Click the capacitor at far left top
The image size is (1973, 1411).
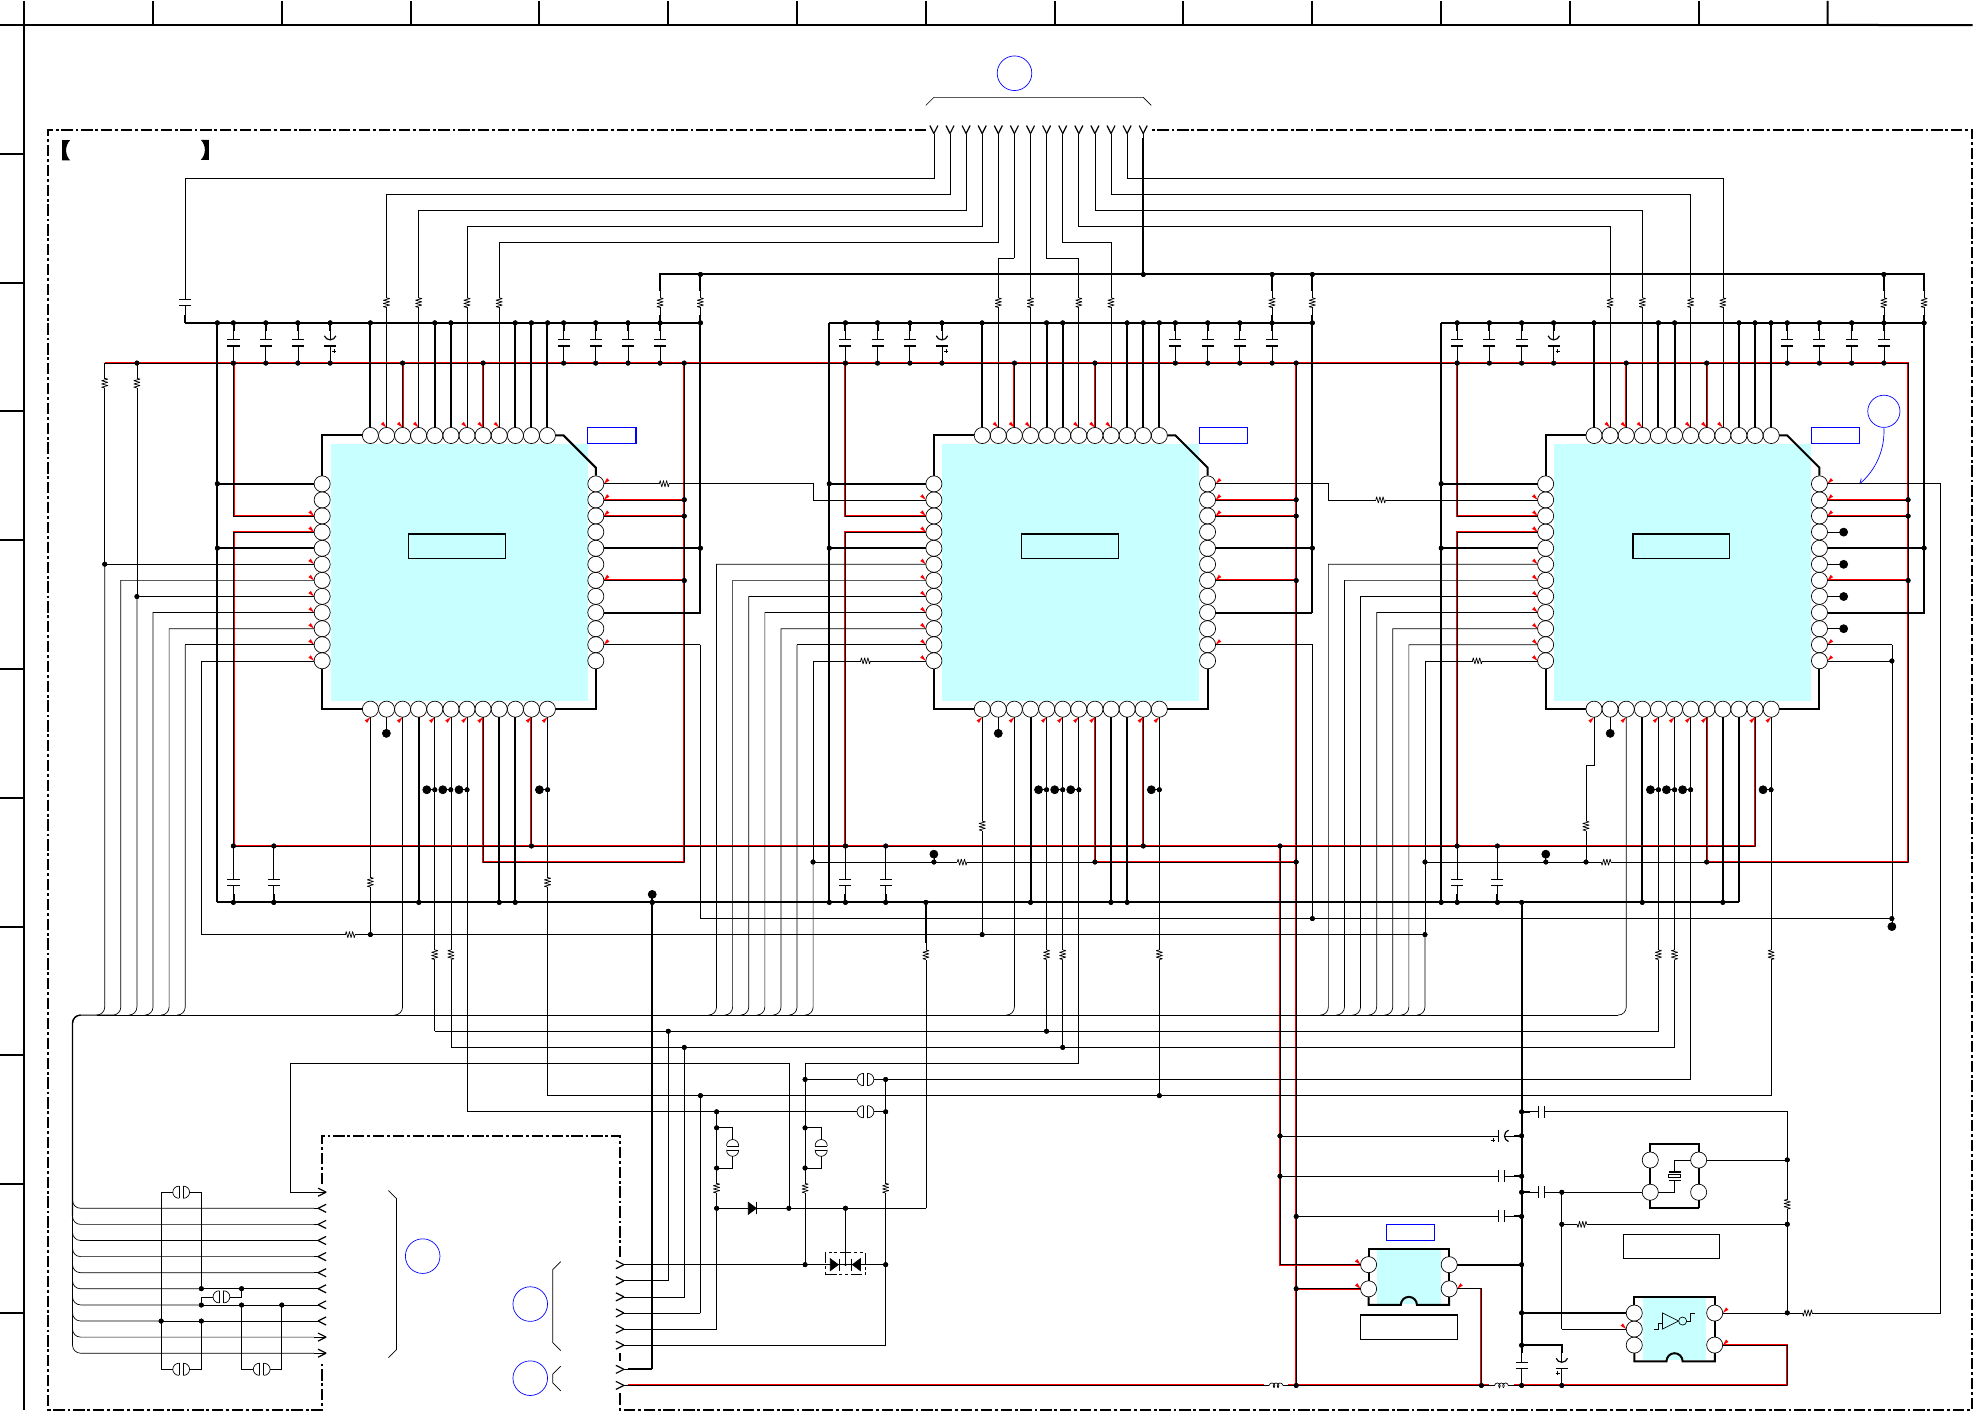pos(185,301)
